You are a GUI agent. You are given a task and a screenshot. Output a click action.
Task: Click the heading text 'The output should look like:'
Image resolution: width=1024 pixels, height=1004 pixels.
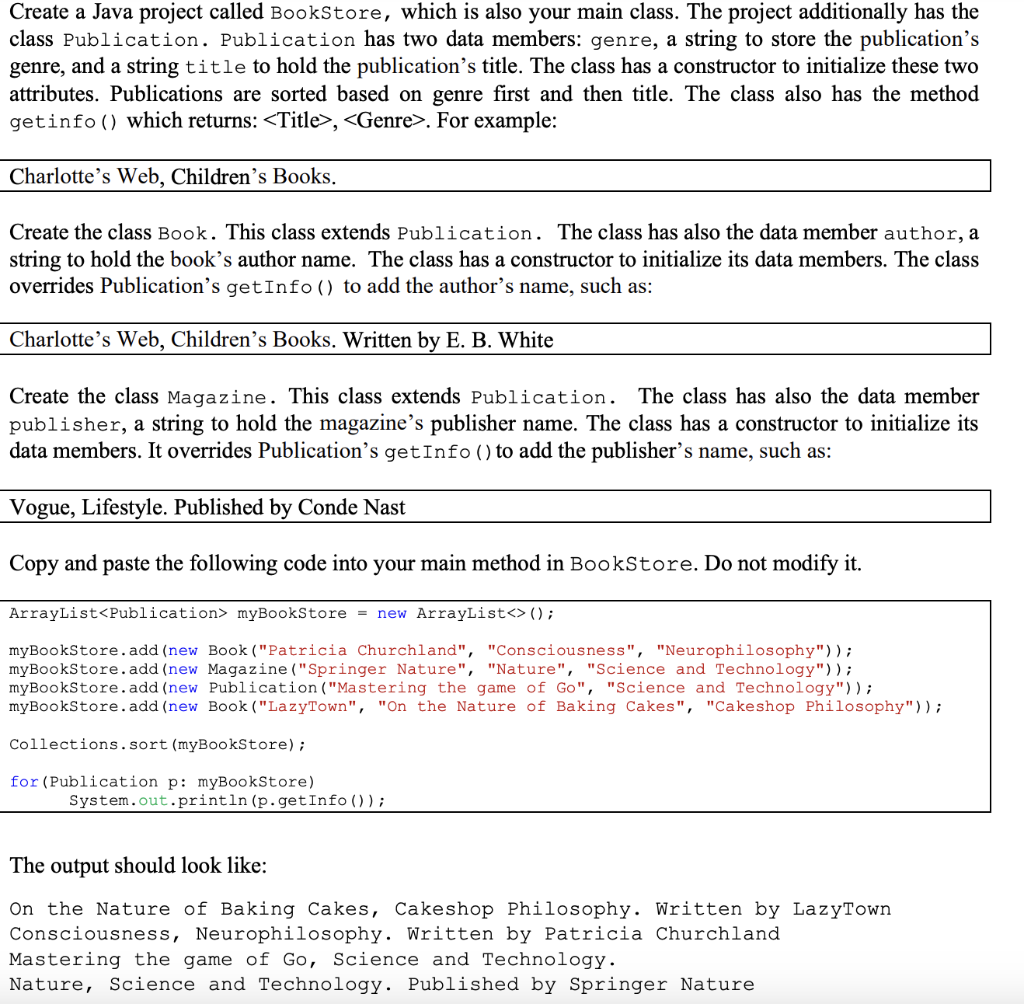[x=137, y=865]
